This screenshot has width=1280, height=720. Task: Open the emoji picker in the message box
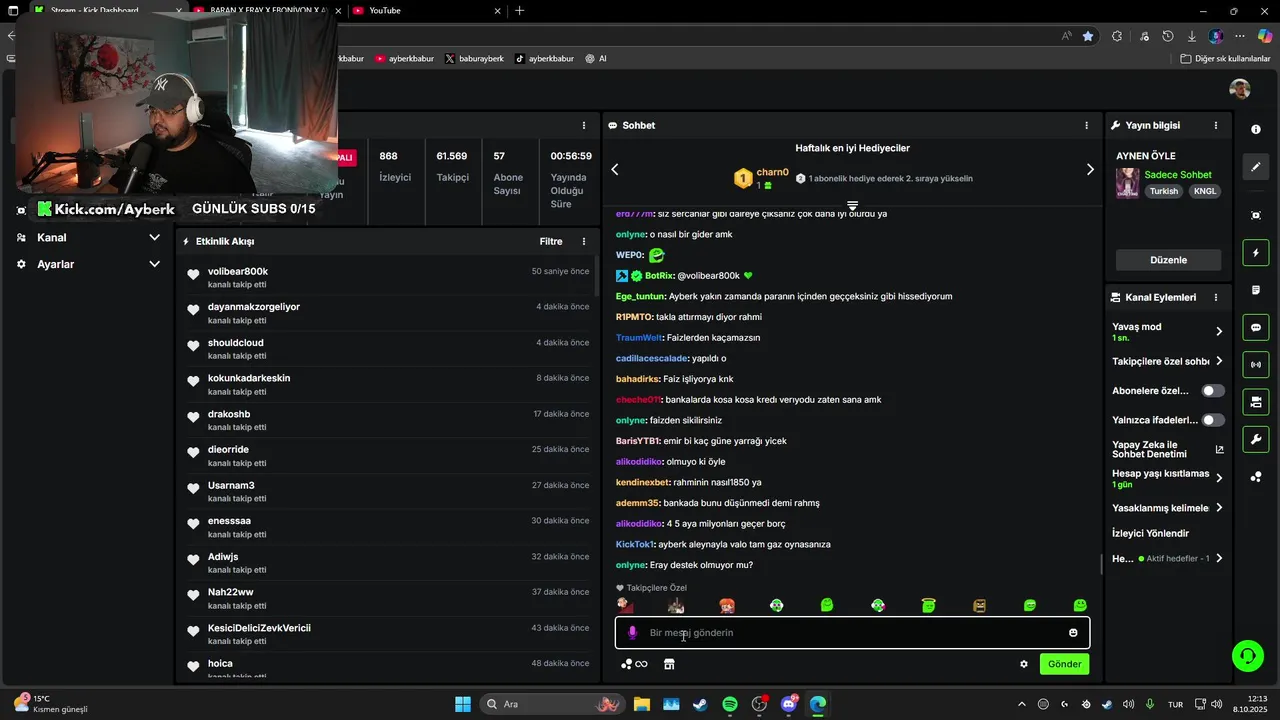click(x=1073, y=633)
